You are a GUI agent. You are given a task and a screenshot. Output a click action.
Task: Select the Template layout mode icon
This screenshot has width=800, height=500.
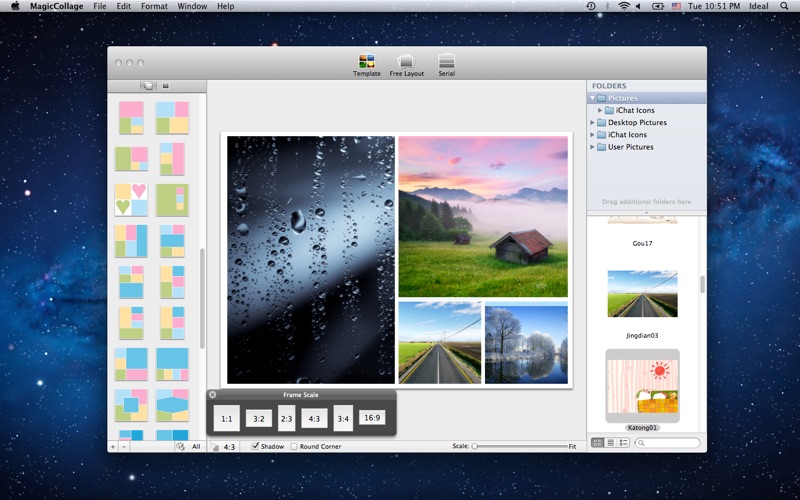[366, 62]
